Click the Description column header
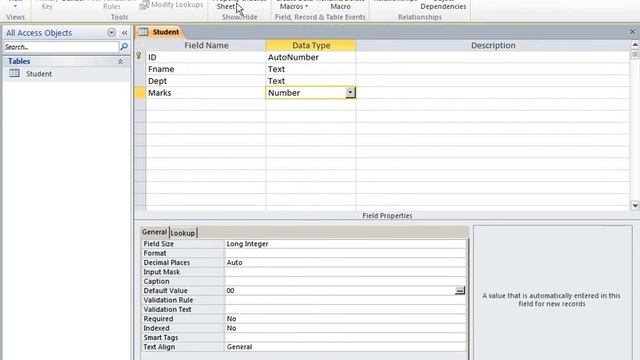The width and height of the screenshot is (640, 360). tap(493, 45)
